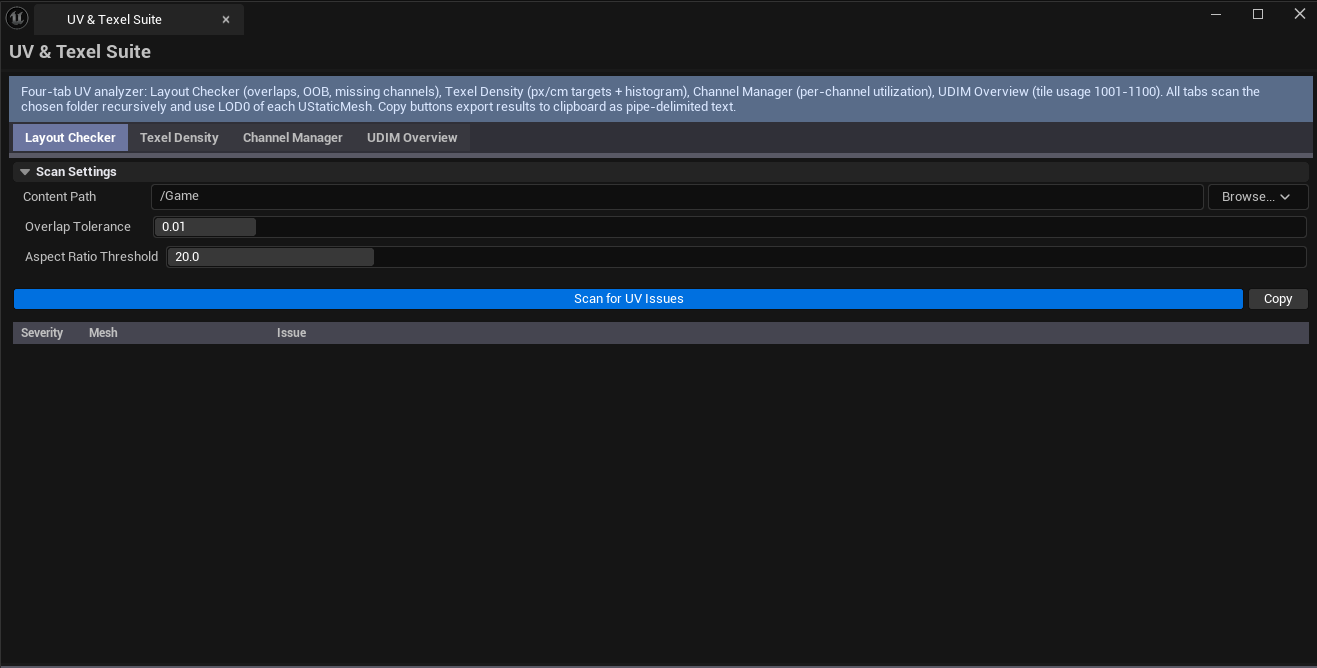Adjust the Aspect Ratio Threshold slider
The height and width of the screenshot is (668, 1317).
point(736,257)
